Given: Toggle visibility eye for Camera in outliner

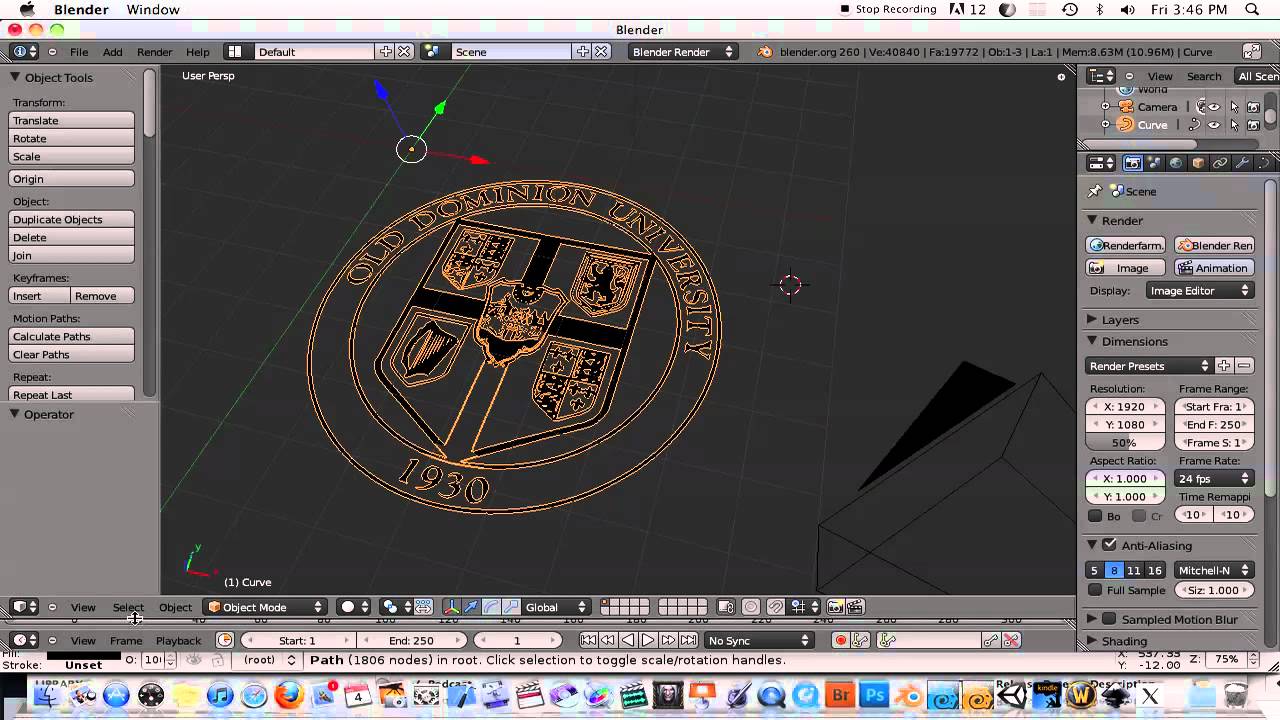Looking at the screenshot, I should point(1214,107).
